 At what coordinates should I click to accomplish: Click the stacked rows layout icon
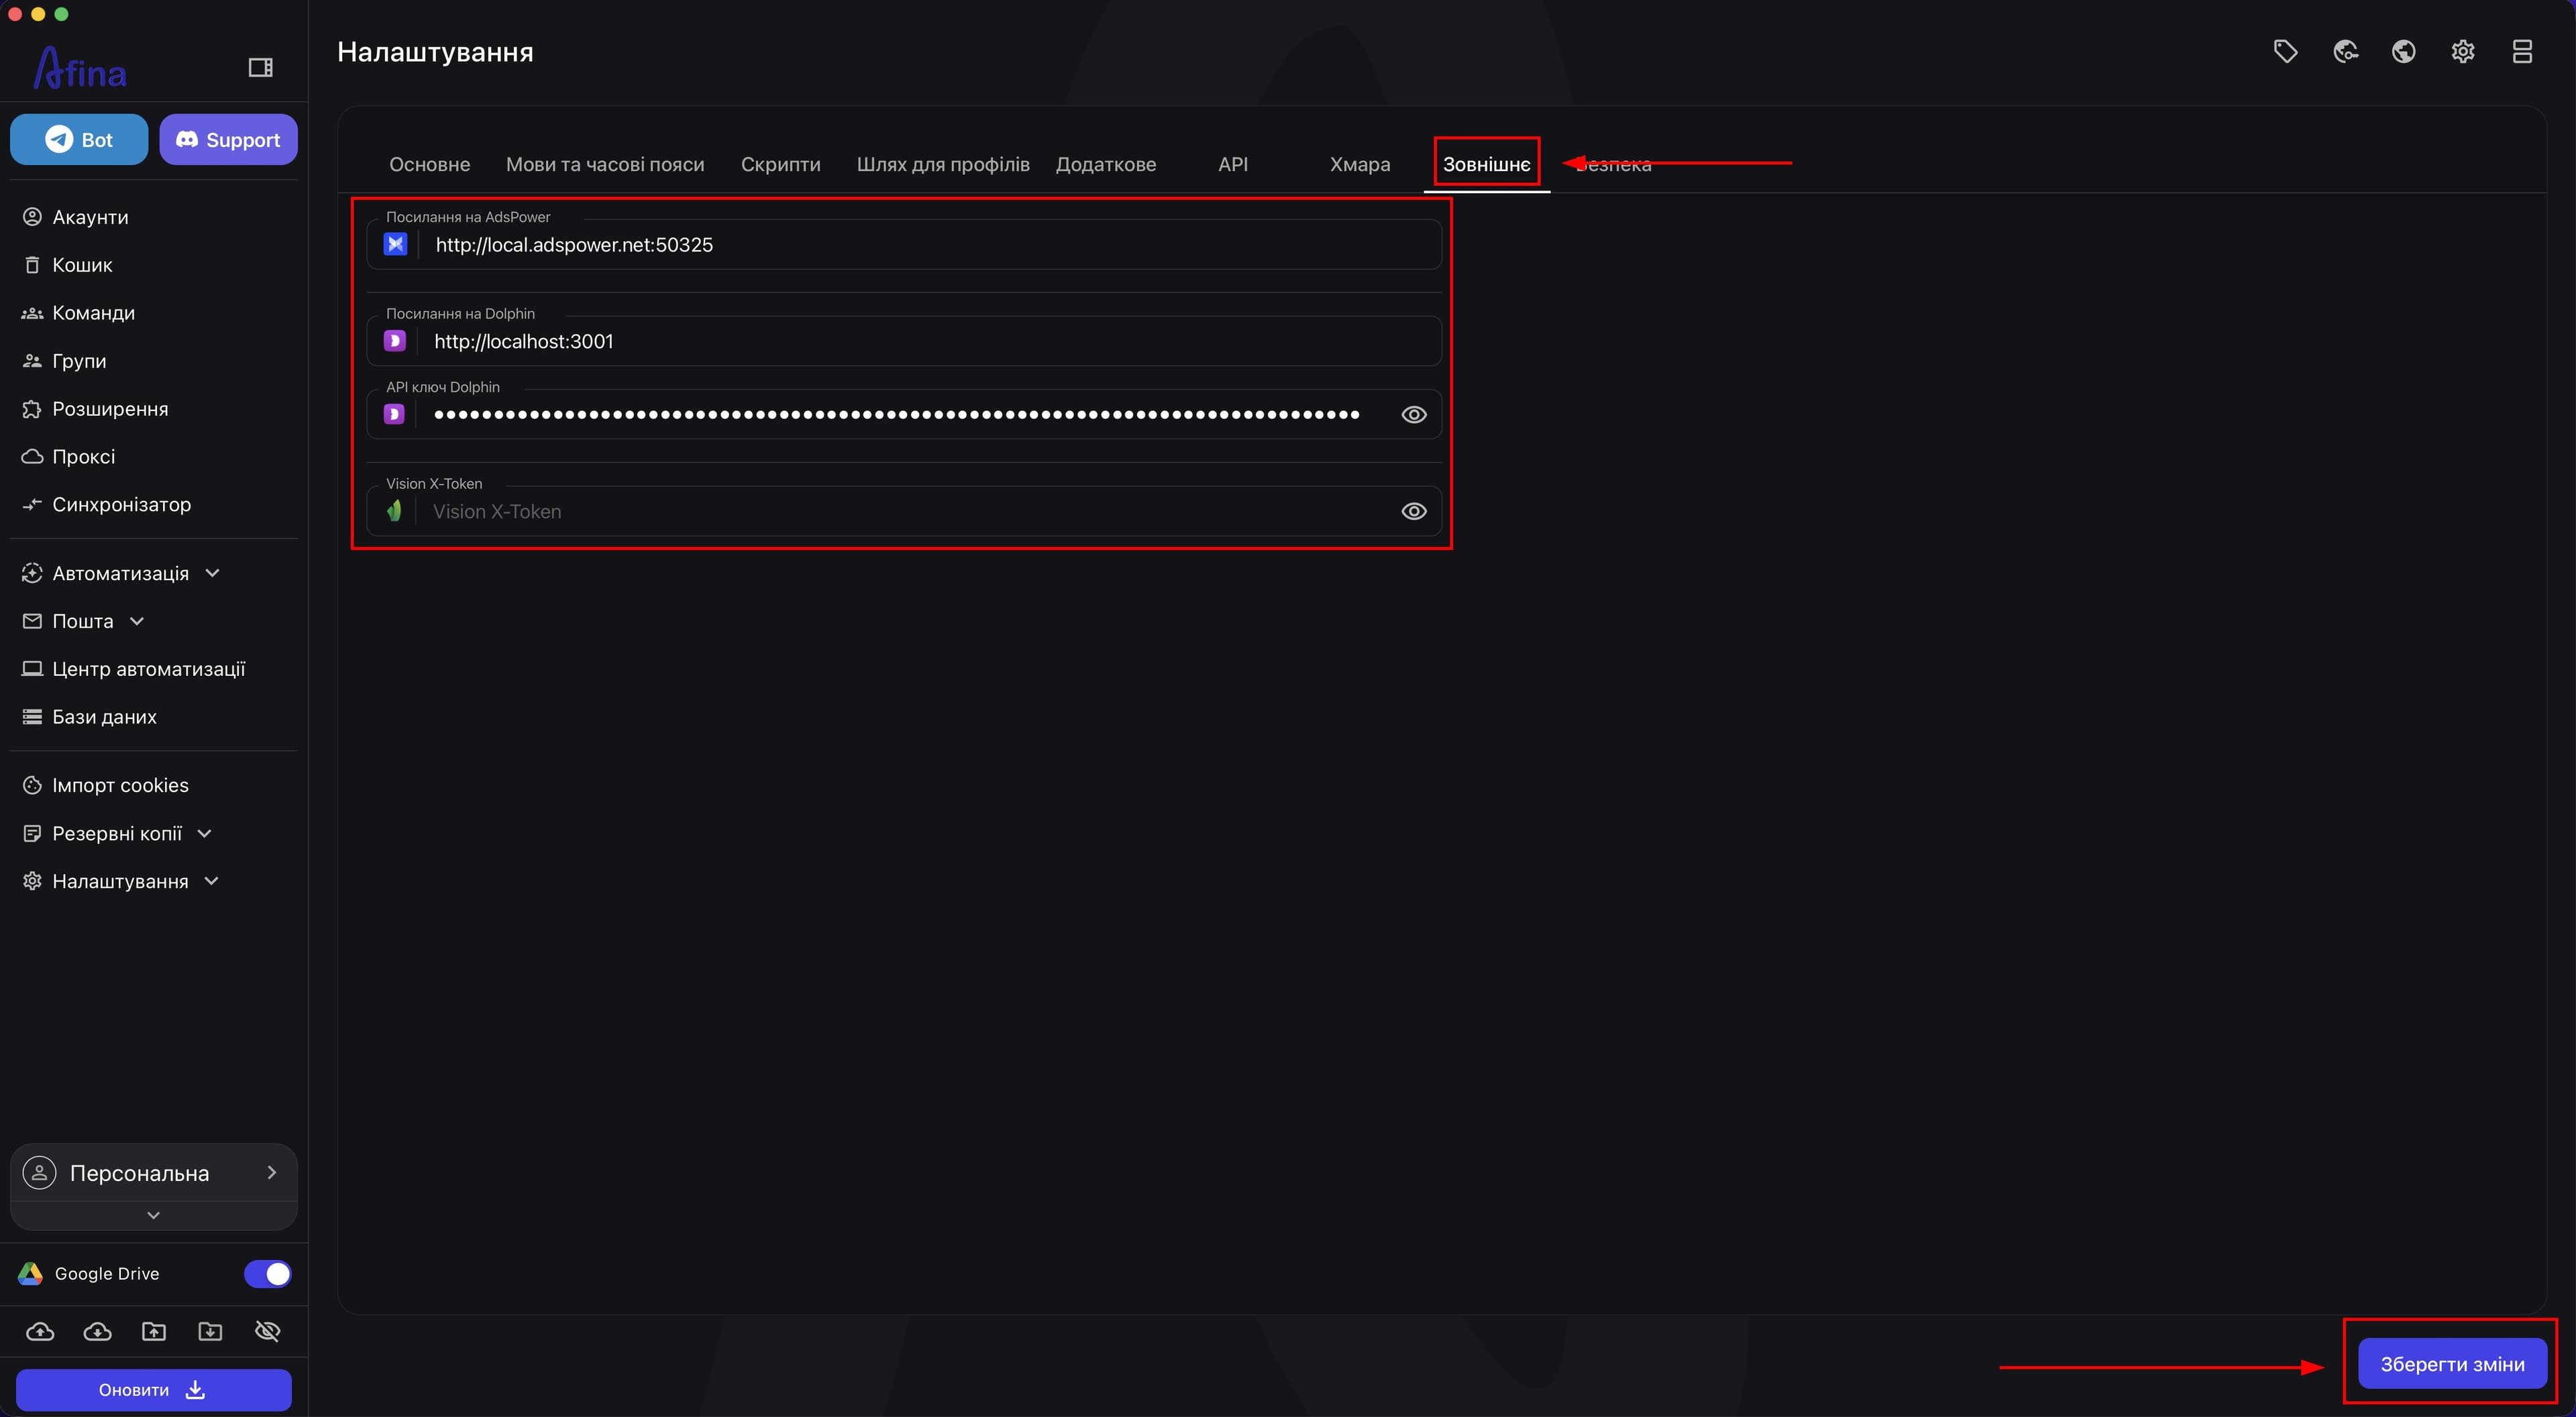click(2522, 52)
